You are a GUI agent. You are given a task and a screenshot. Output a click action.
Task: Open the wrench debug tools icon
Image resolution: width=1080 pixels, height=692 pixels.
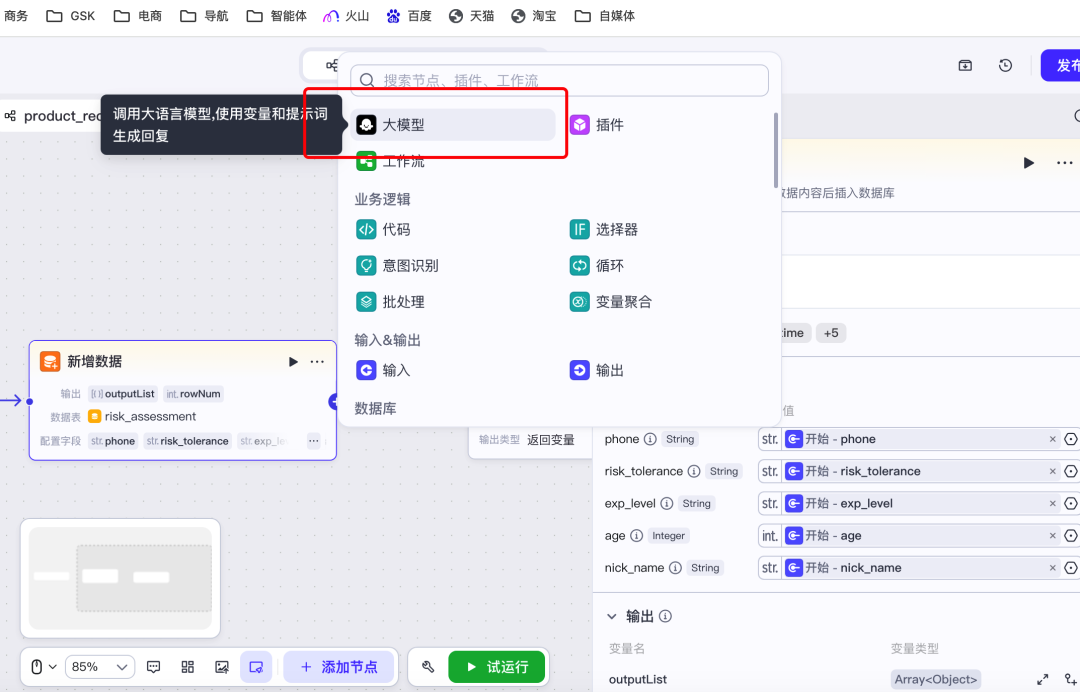pos(428,667)
